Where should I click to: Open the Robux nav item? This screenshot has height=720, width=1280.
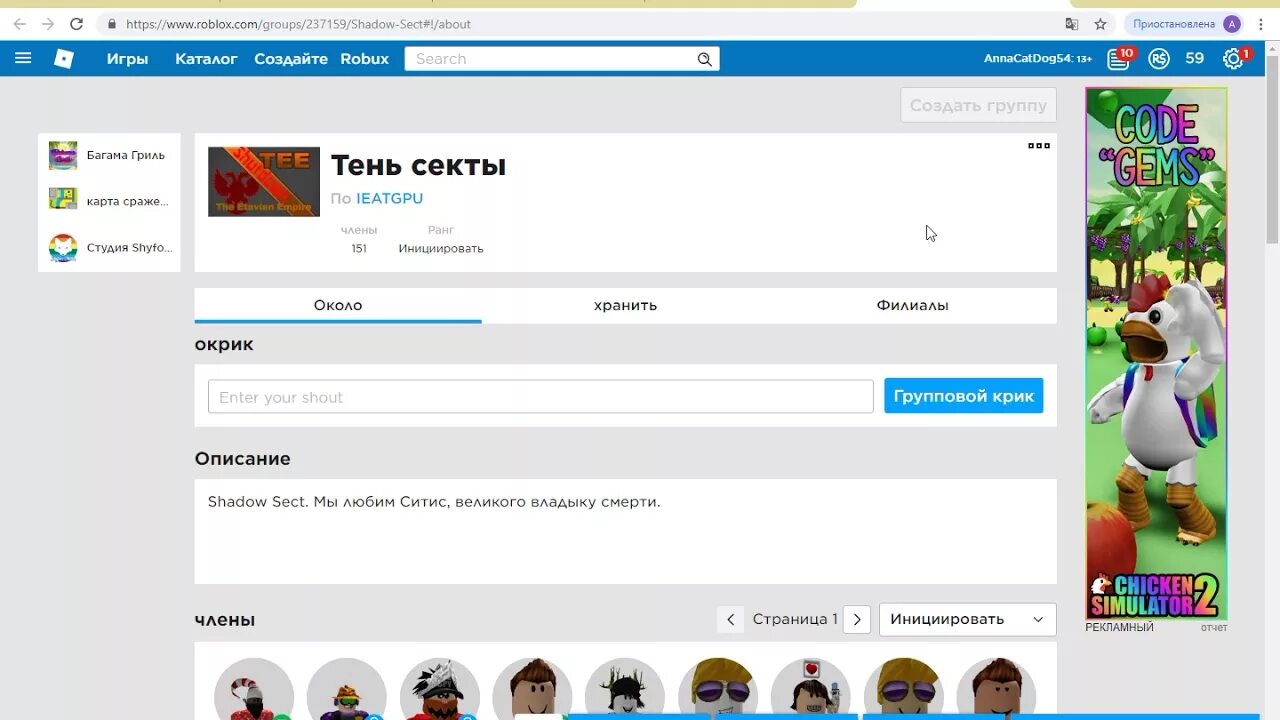point(364,59)
